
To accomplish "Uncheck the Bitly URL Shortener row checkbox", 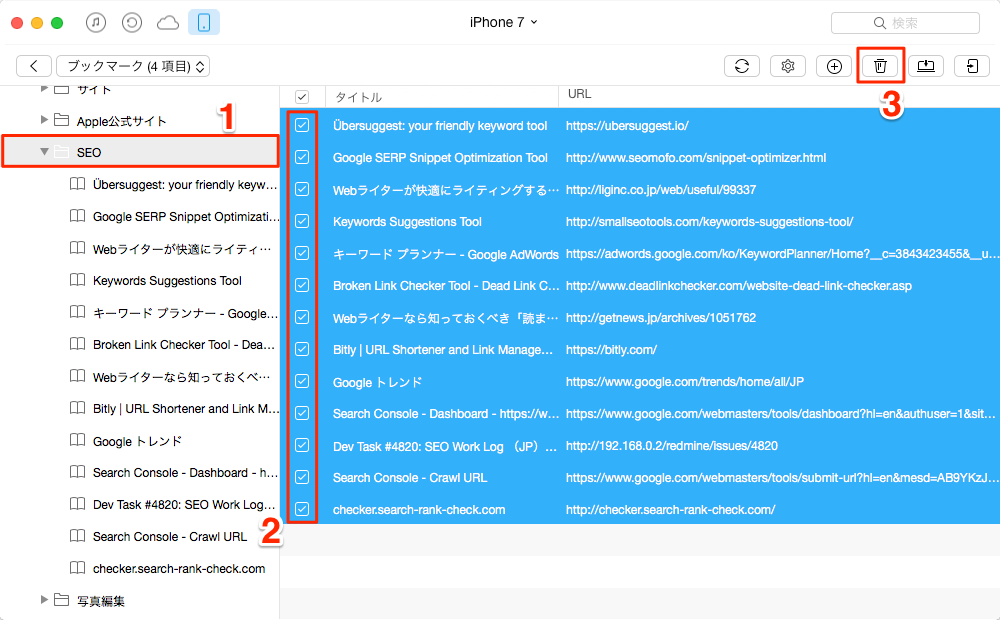I will [302, 350].
